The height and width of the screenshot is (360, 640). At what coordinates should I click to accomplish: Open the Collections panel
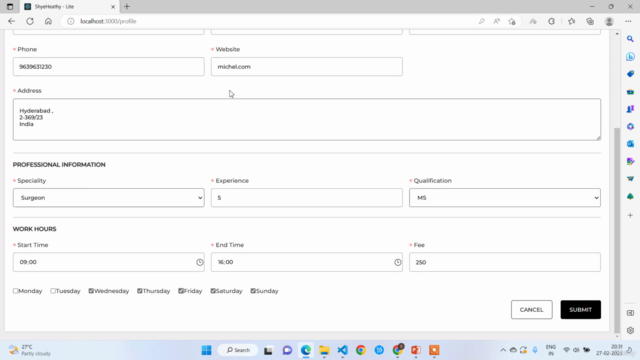tap(590, 21)
